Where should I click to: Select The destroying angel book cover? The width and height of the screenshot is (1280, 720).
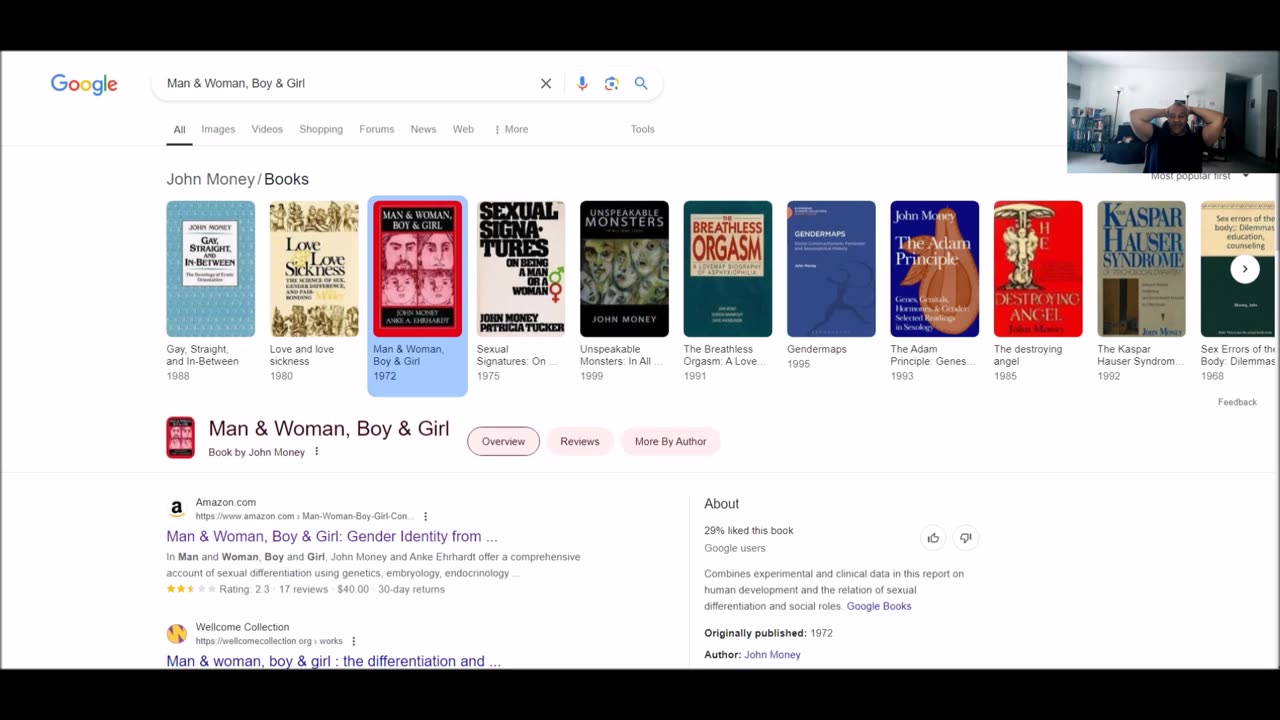point(1038,269)
